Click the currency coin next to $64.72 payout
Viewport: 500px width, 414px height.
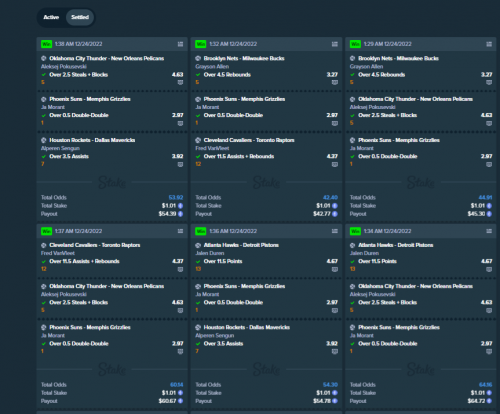(x=489, y=401)
